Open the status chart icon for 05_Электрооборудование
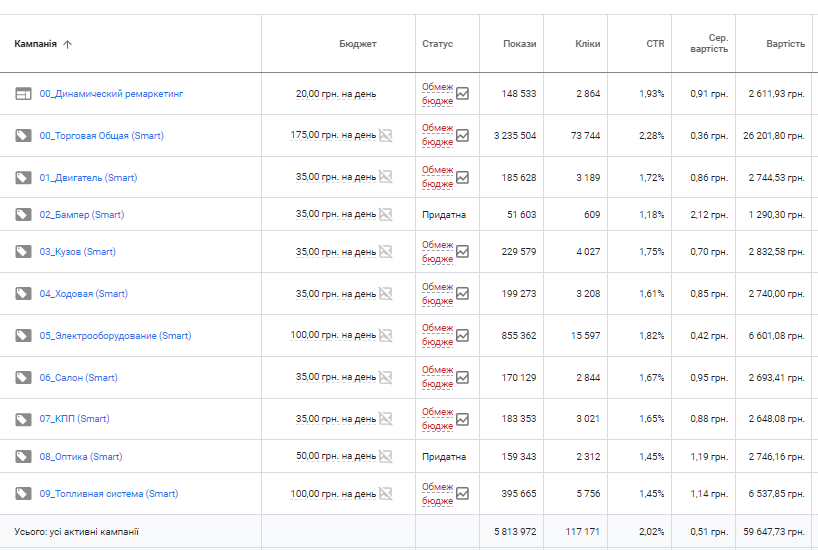Image resolution: width=818 pixels, height=550 pixels. click(x=462, y=336)
